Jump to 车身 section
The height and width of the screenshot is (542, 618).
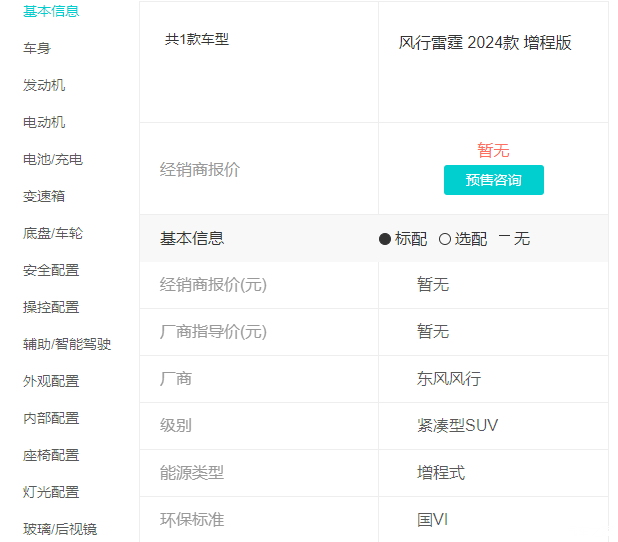37,48
